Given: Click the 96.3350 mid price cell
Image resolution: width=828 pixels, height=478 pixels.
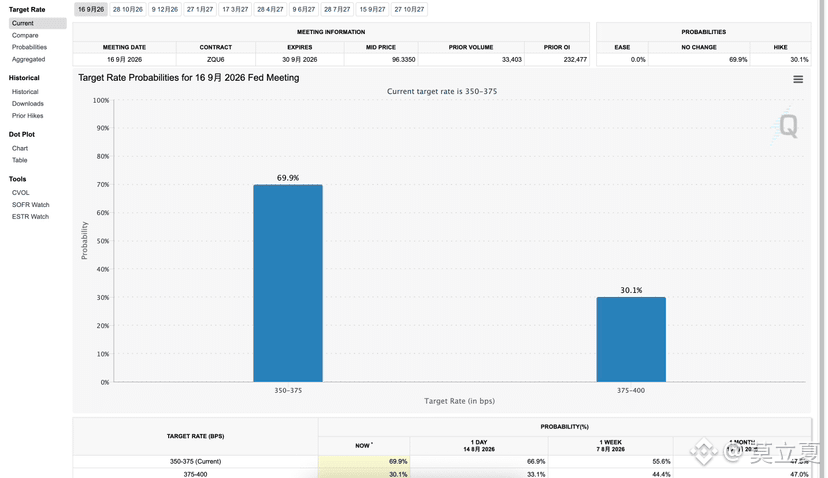Looking at the screenshot, I should coord(381,60).
